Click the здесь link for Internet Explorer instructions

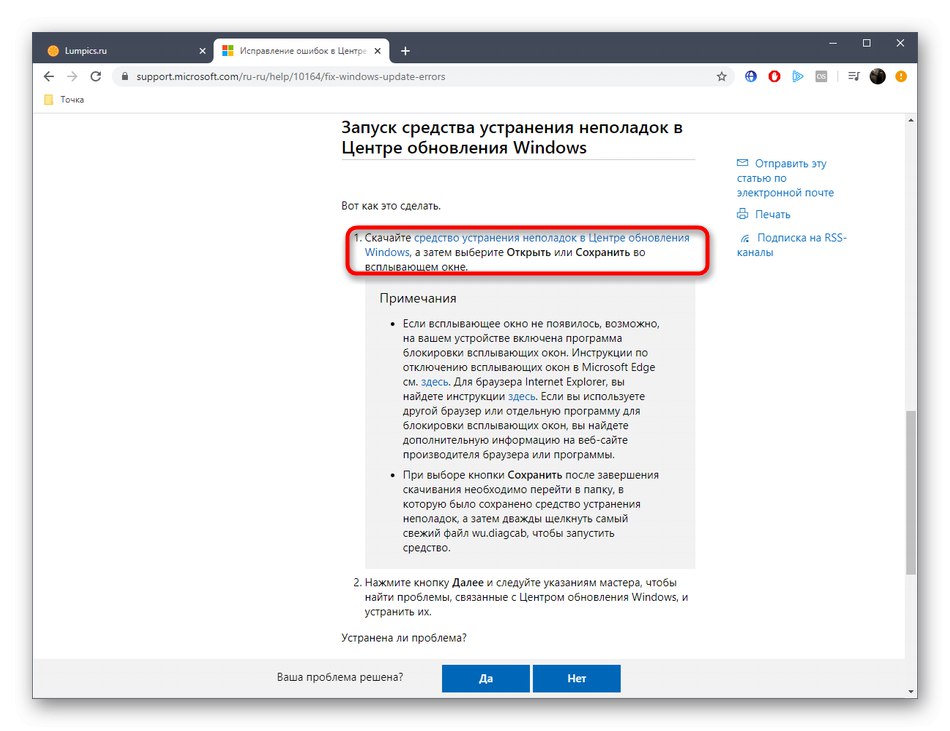coord(521,396)
